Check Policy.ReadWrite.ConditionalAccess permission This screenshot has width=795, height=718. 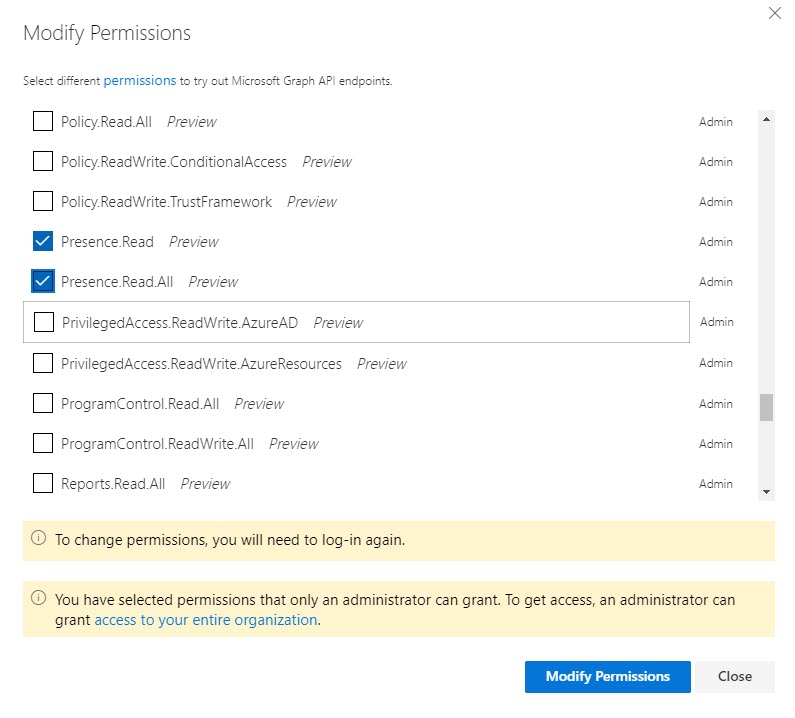click(43, 162)
